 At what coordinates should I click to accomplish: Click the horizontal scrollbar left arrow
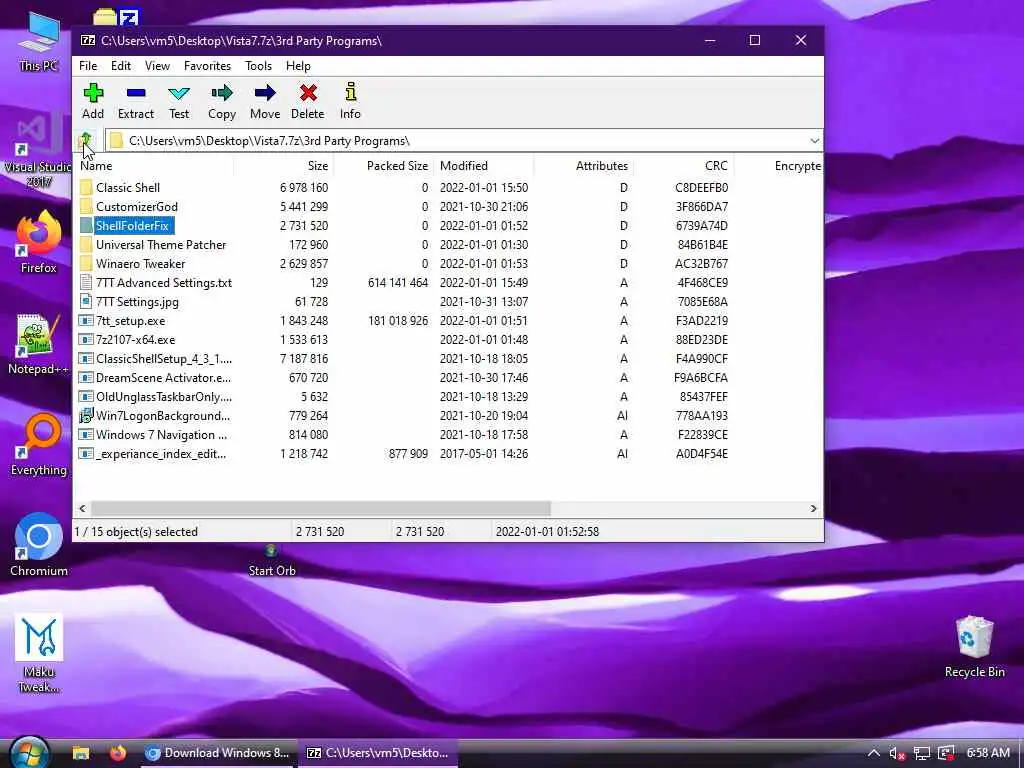pyautogui.click(x=82, y=508)
